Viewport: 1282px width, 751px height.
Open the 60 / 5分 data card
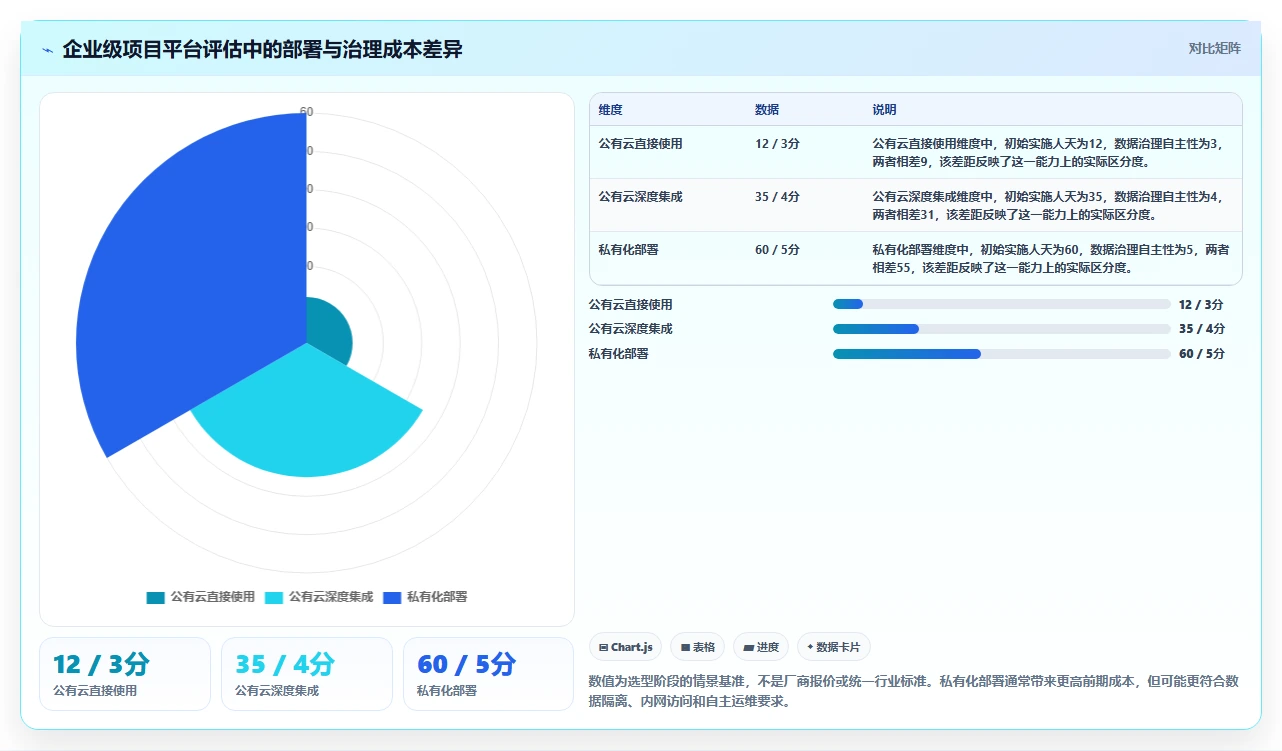tap(489, 674)
